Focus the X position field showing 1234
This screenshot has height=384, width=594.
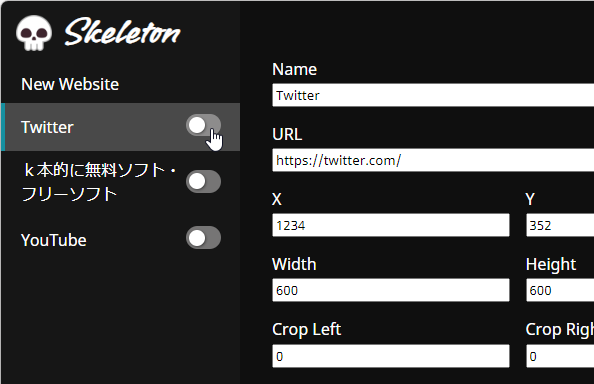[x=391, y=225]
